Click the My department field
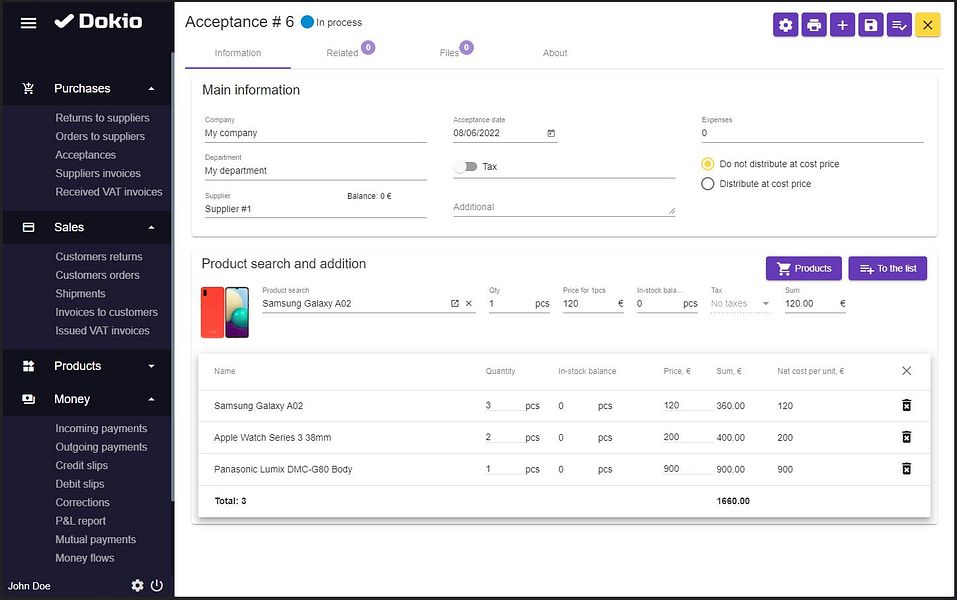 (x=316, y=171)
